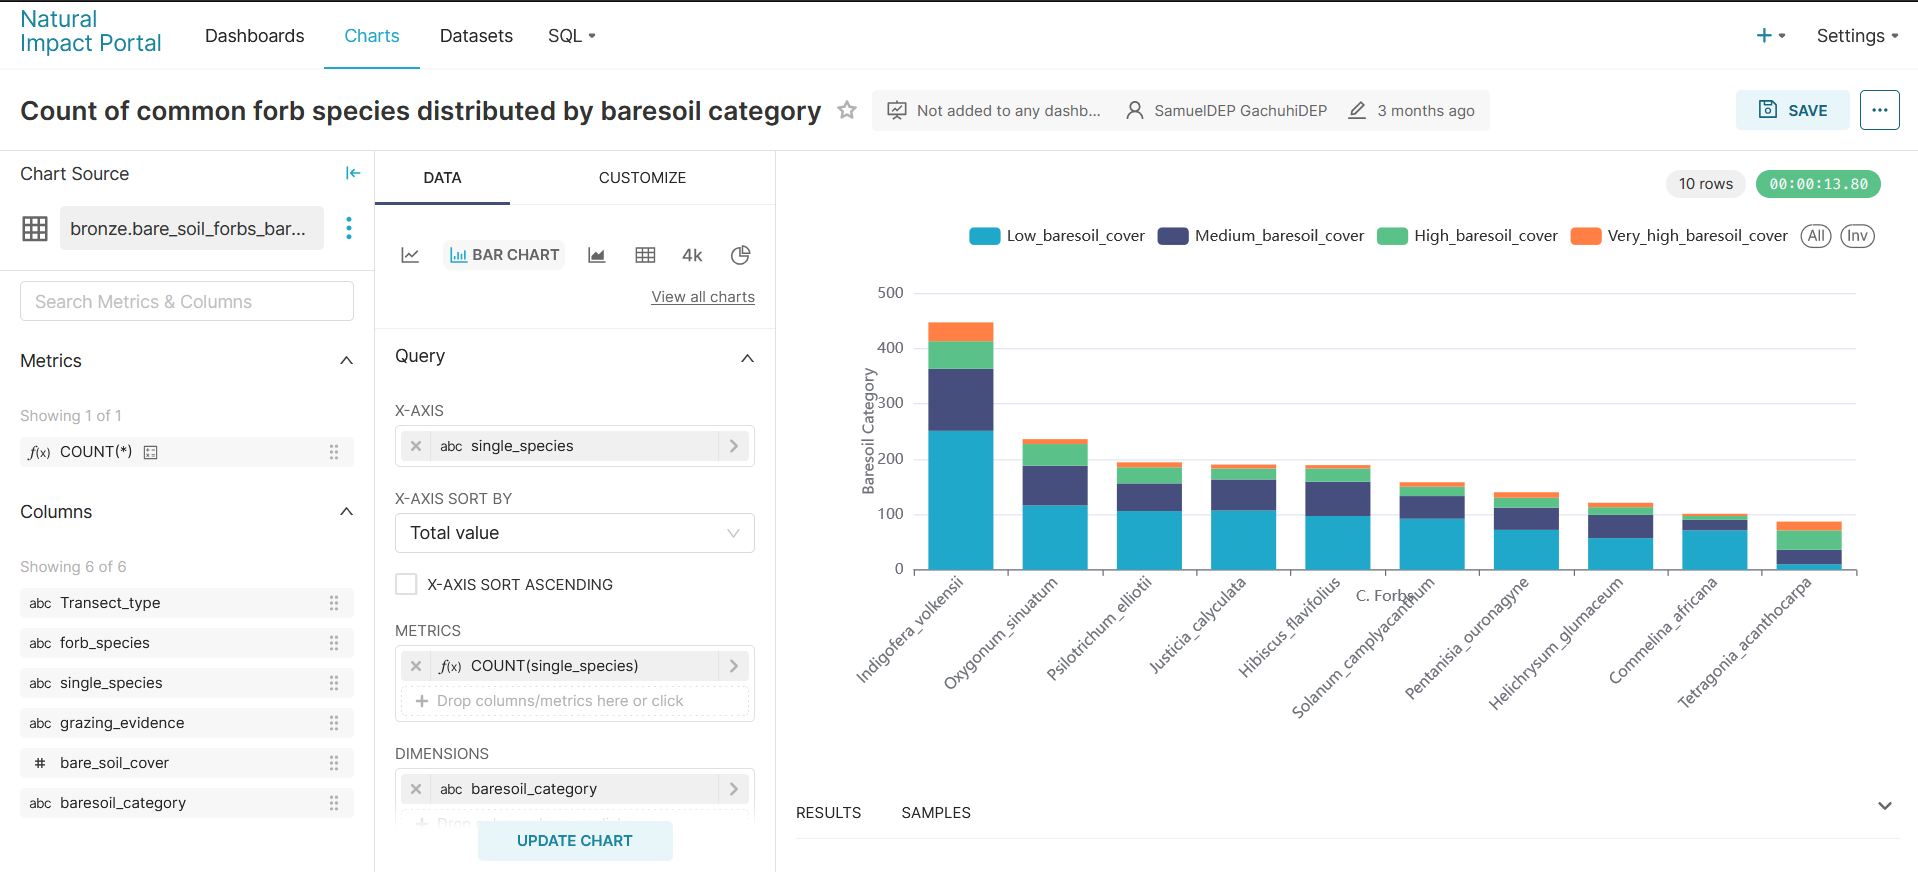Collapse the Chart Source panel arrow icon

(352, 173)
